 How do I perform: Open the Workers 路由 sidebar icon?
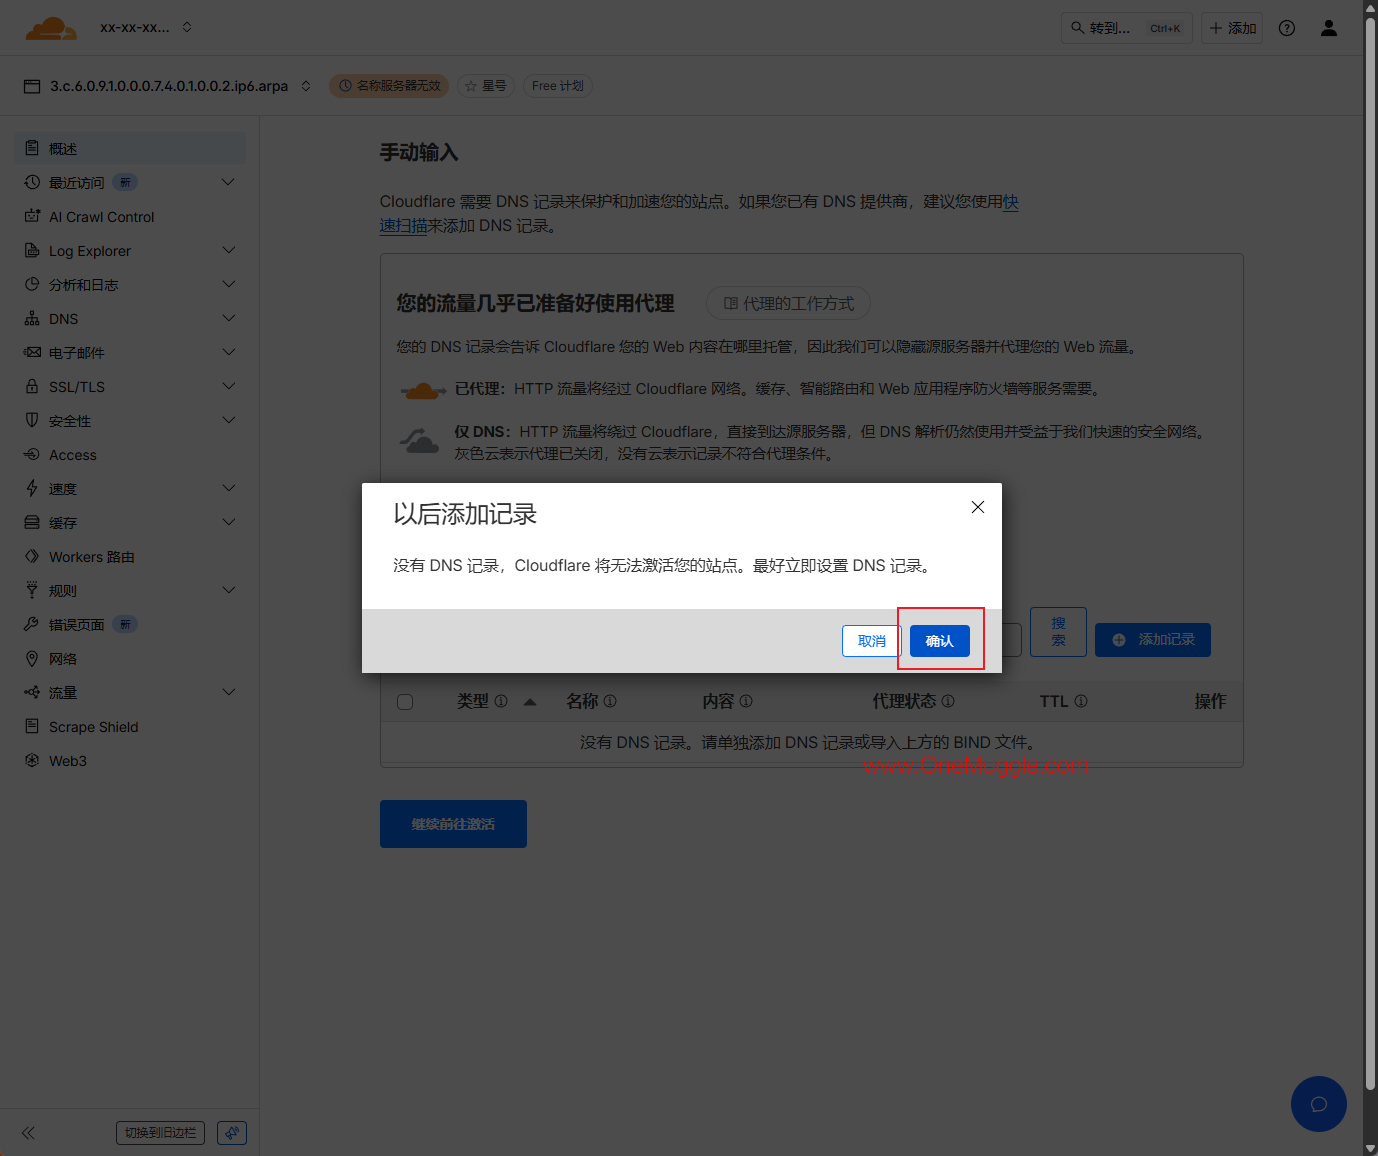[x=32, y=556]
